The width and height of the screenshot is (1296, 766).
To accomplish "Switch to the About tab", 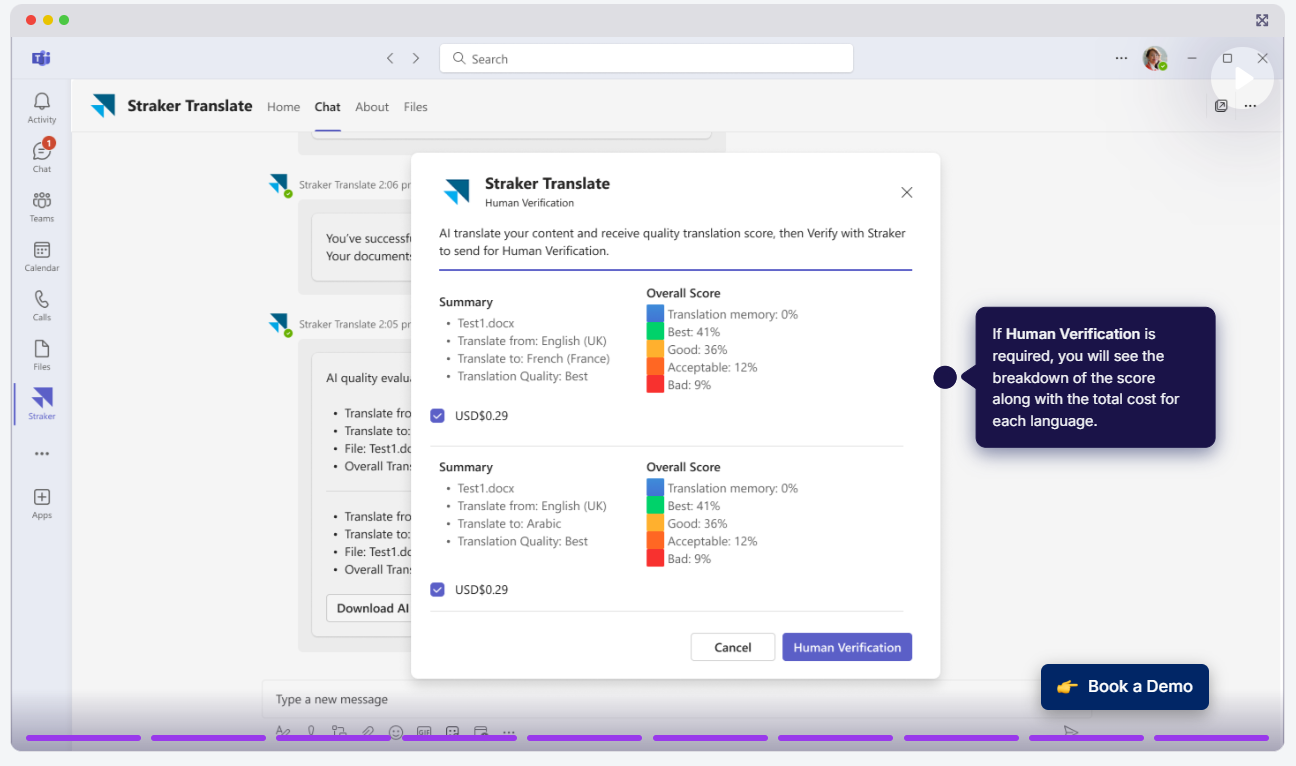I will tap(372, 107).
